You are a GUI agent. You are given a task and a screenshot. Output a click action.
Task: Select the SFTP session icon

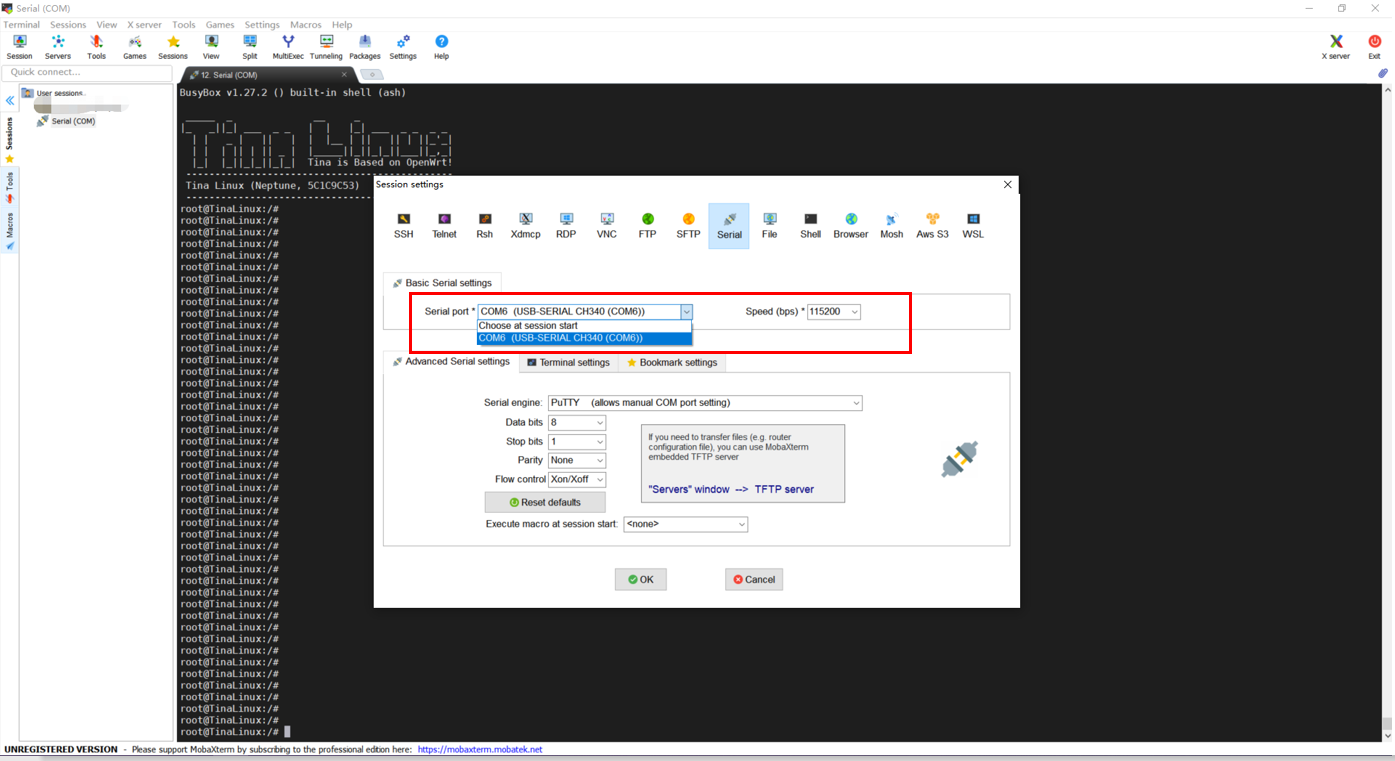688,225
